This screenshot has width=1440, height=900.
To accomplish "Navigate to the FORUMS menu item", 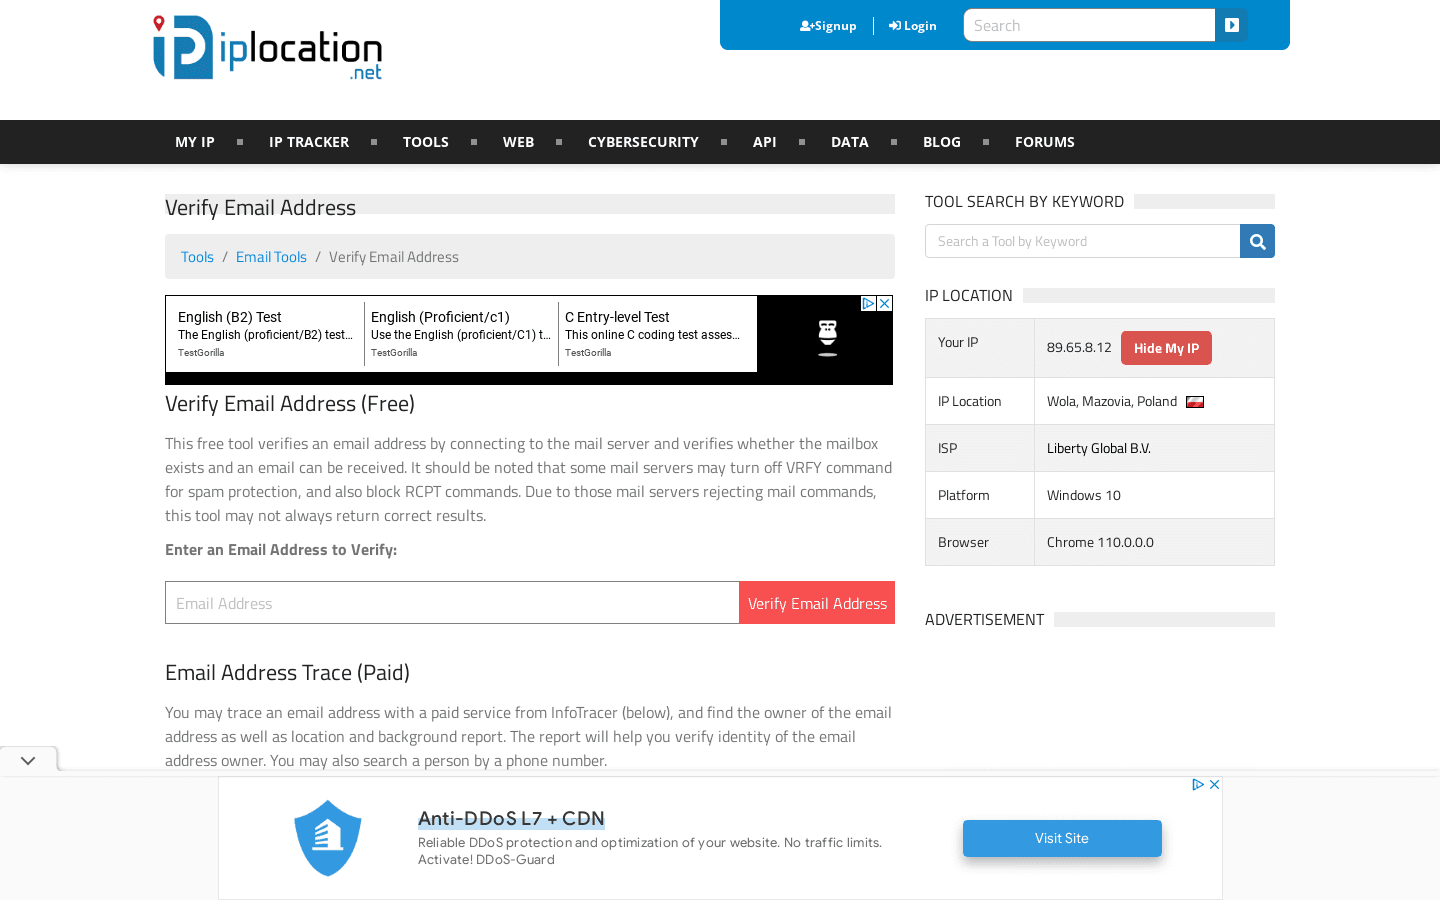I will (1044, 141).
